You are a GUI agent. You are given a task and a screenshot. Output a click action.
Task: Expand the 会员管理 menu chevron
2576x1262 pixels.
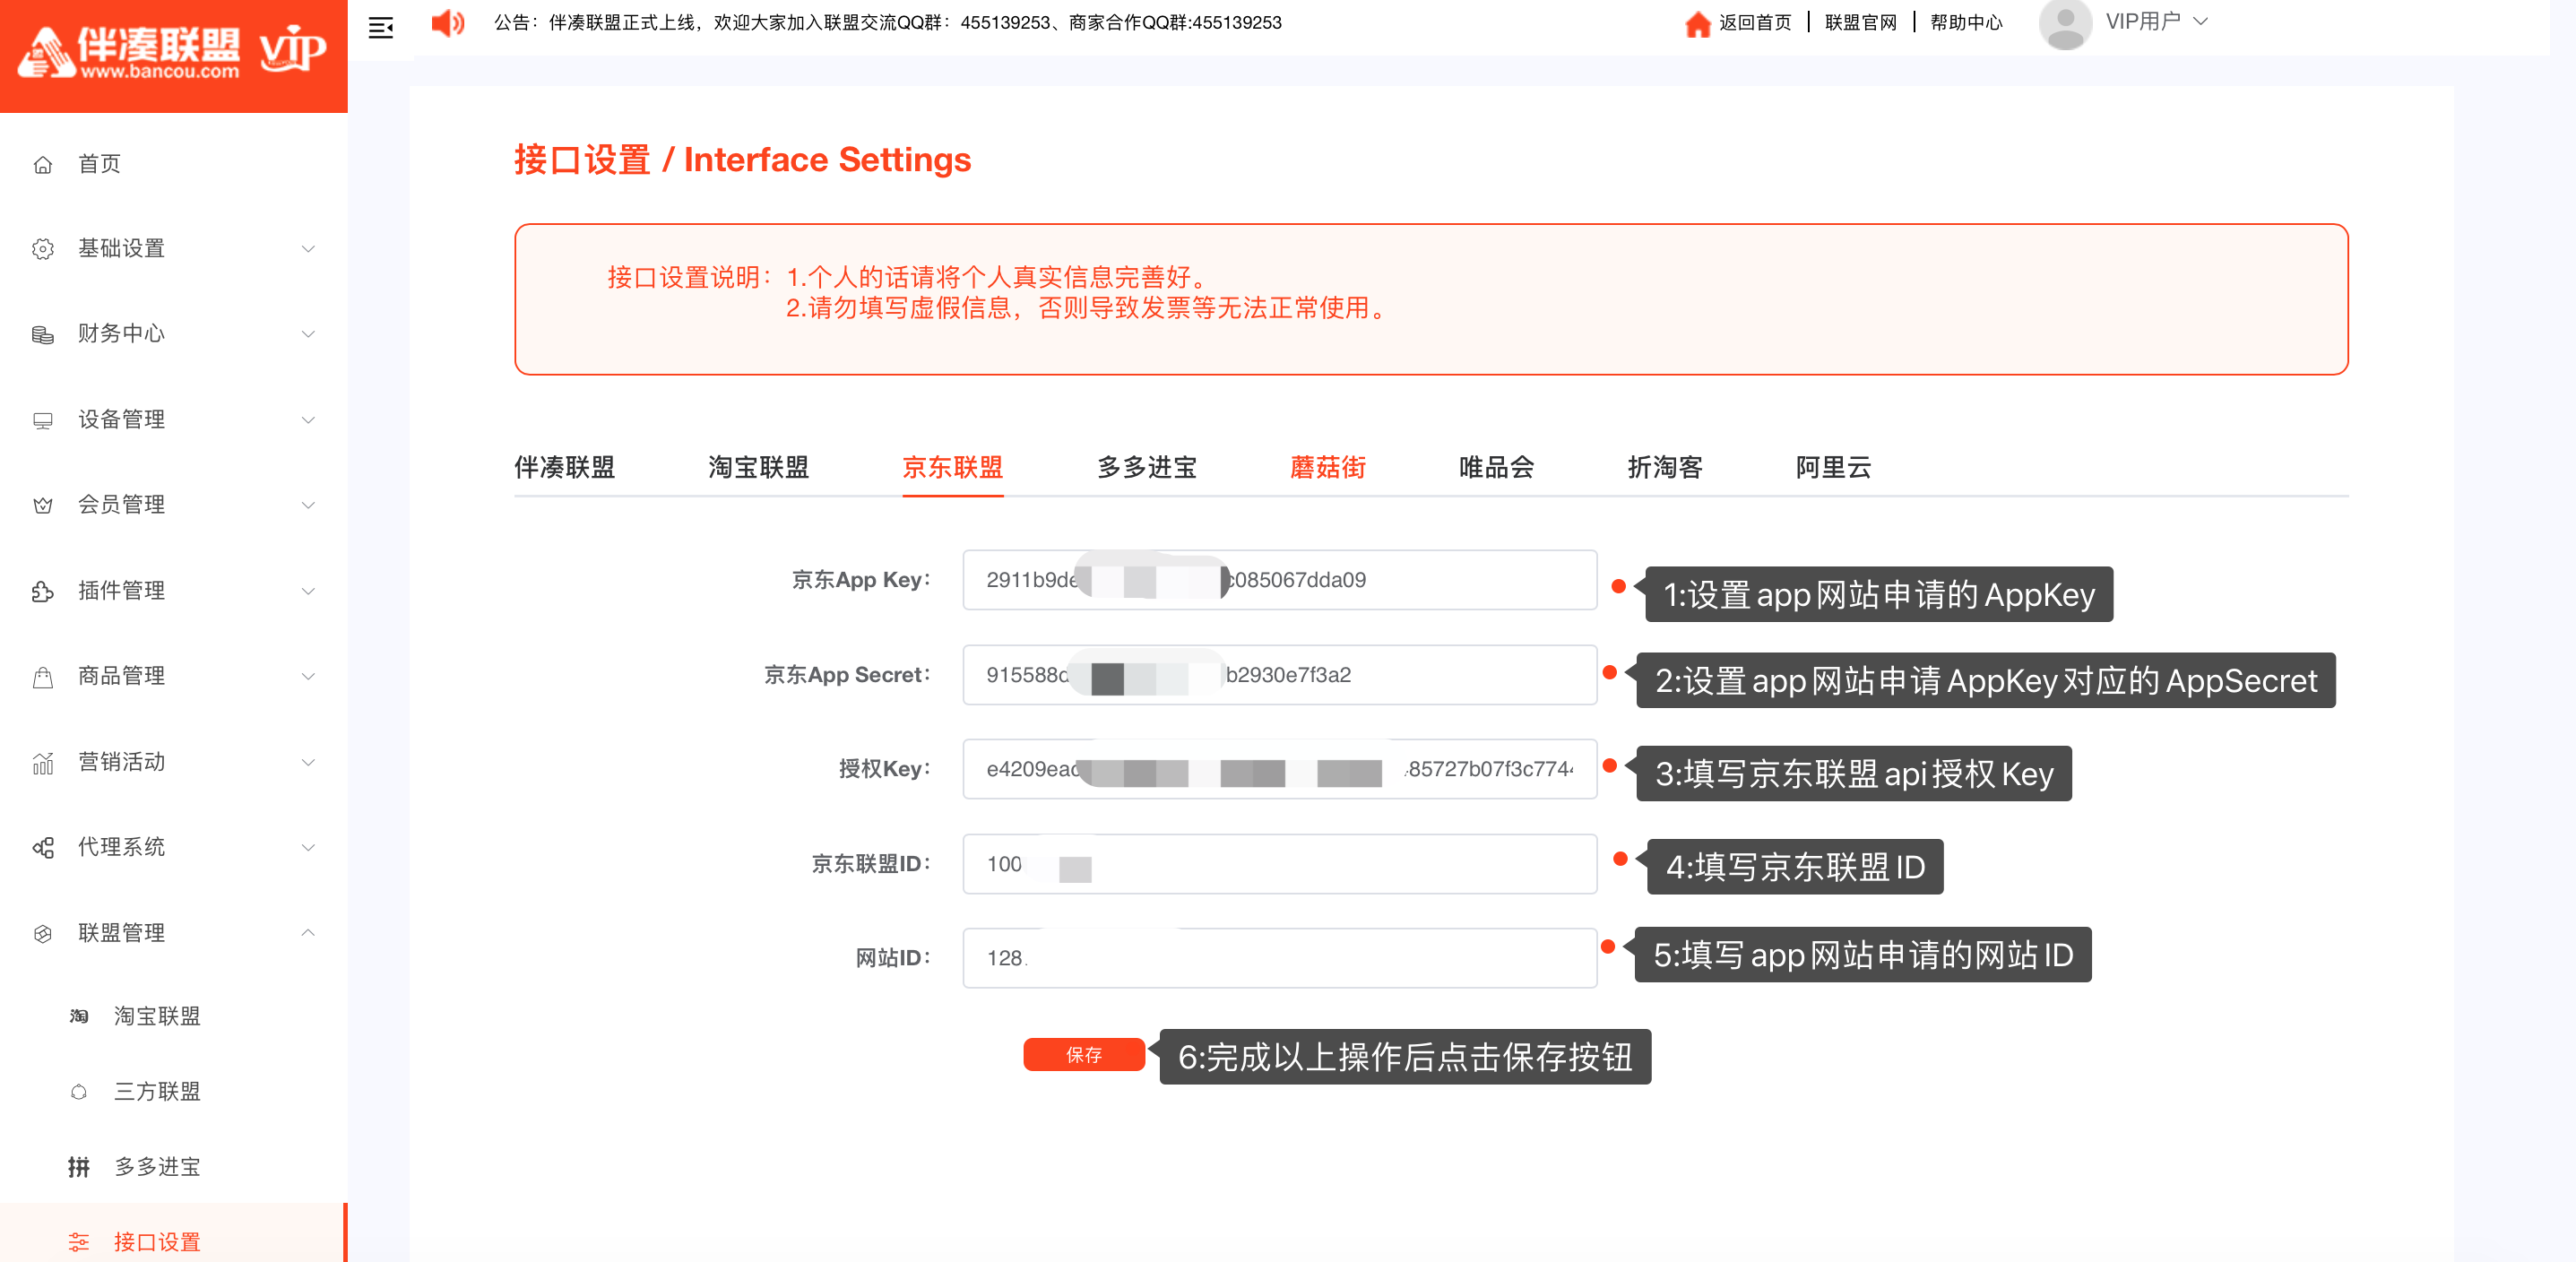tap(308, 505)
